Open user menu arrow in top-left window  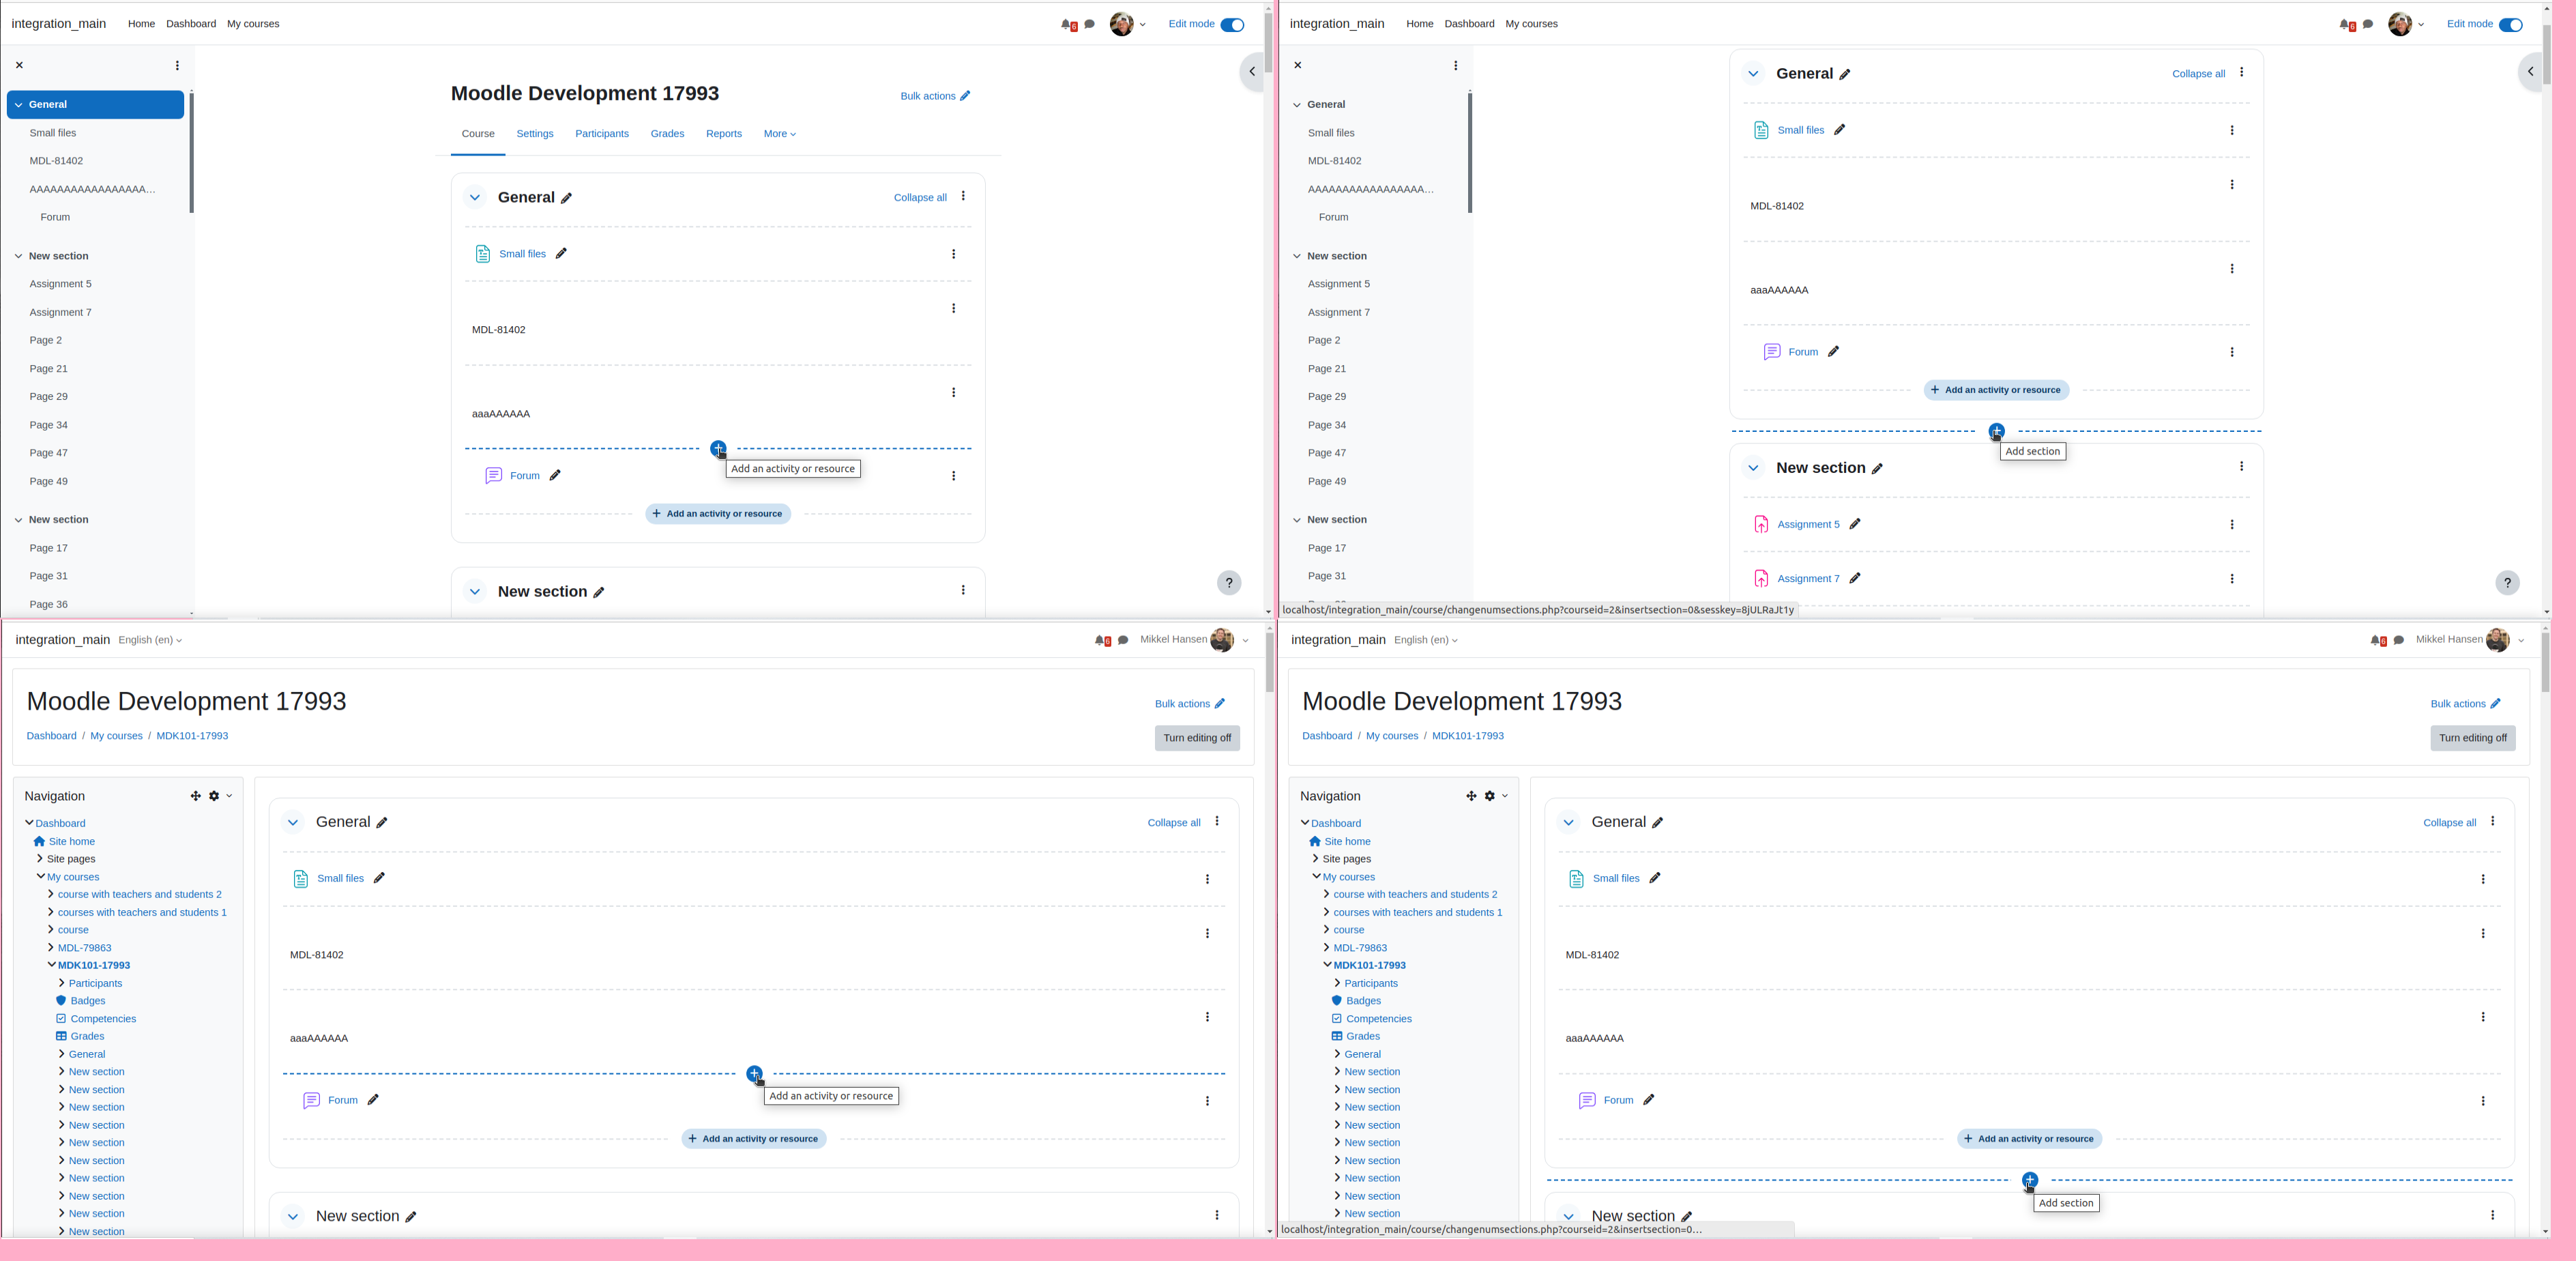pyautogui.click(x=1142, y=24)
